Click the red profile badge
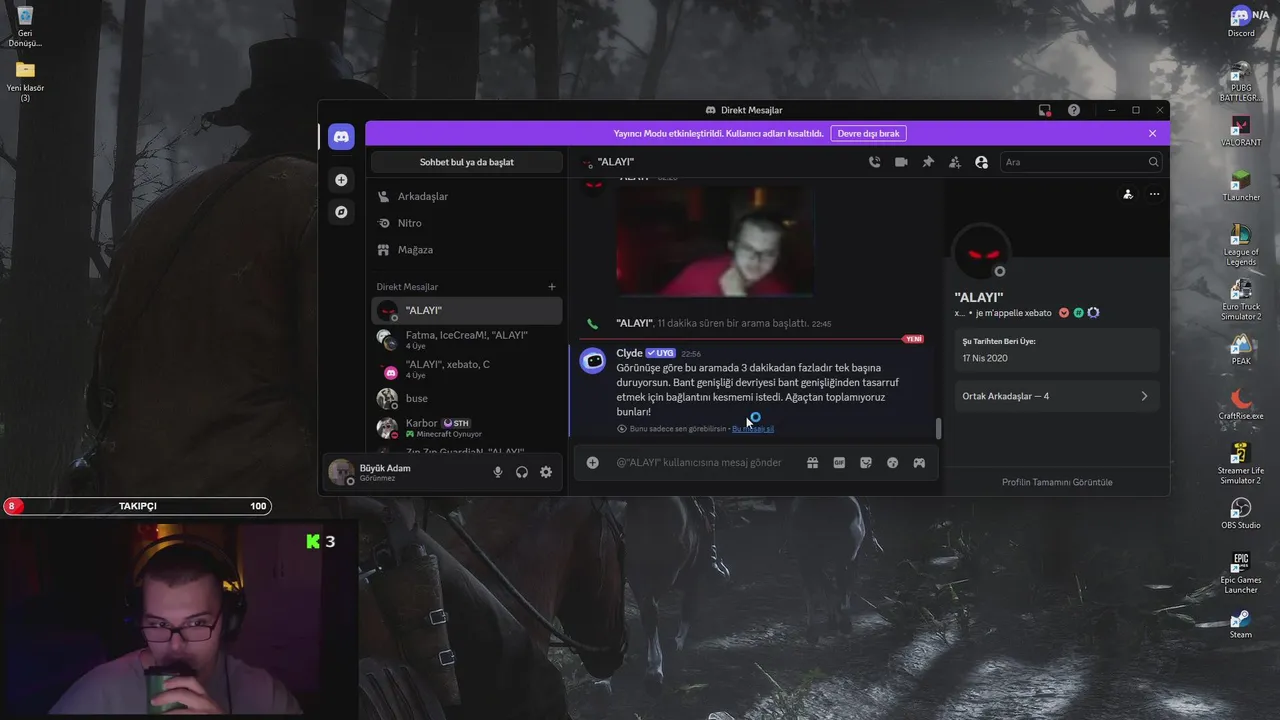The height and width of the screenshot is (720, 1280). [1064, 313]
